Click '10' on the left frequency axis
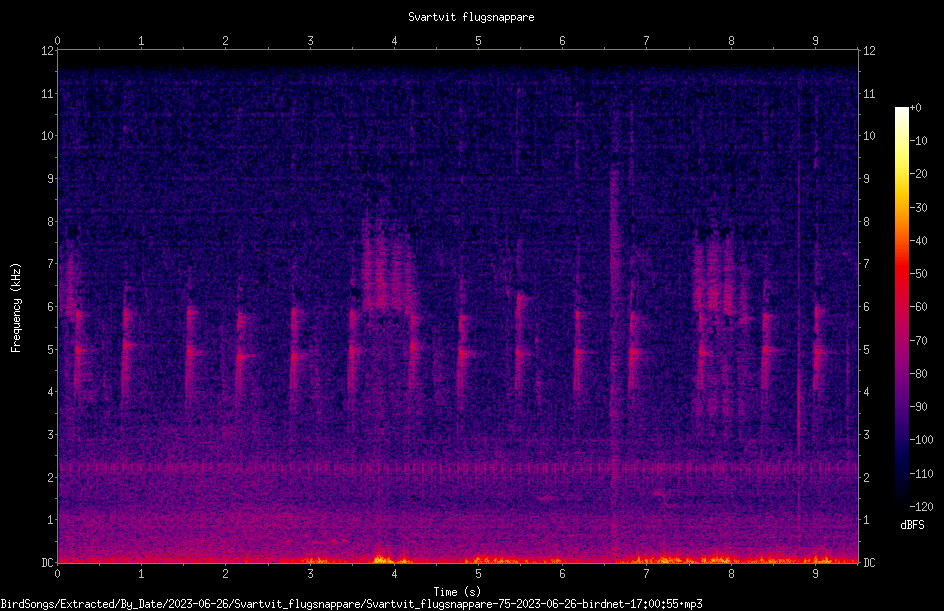944x611 pixels. [47, 135]
